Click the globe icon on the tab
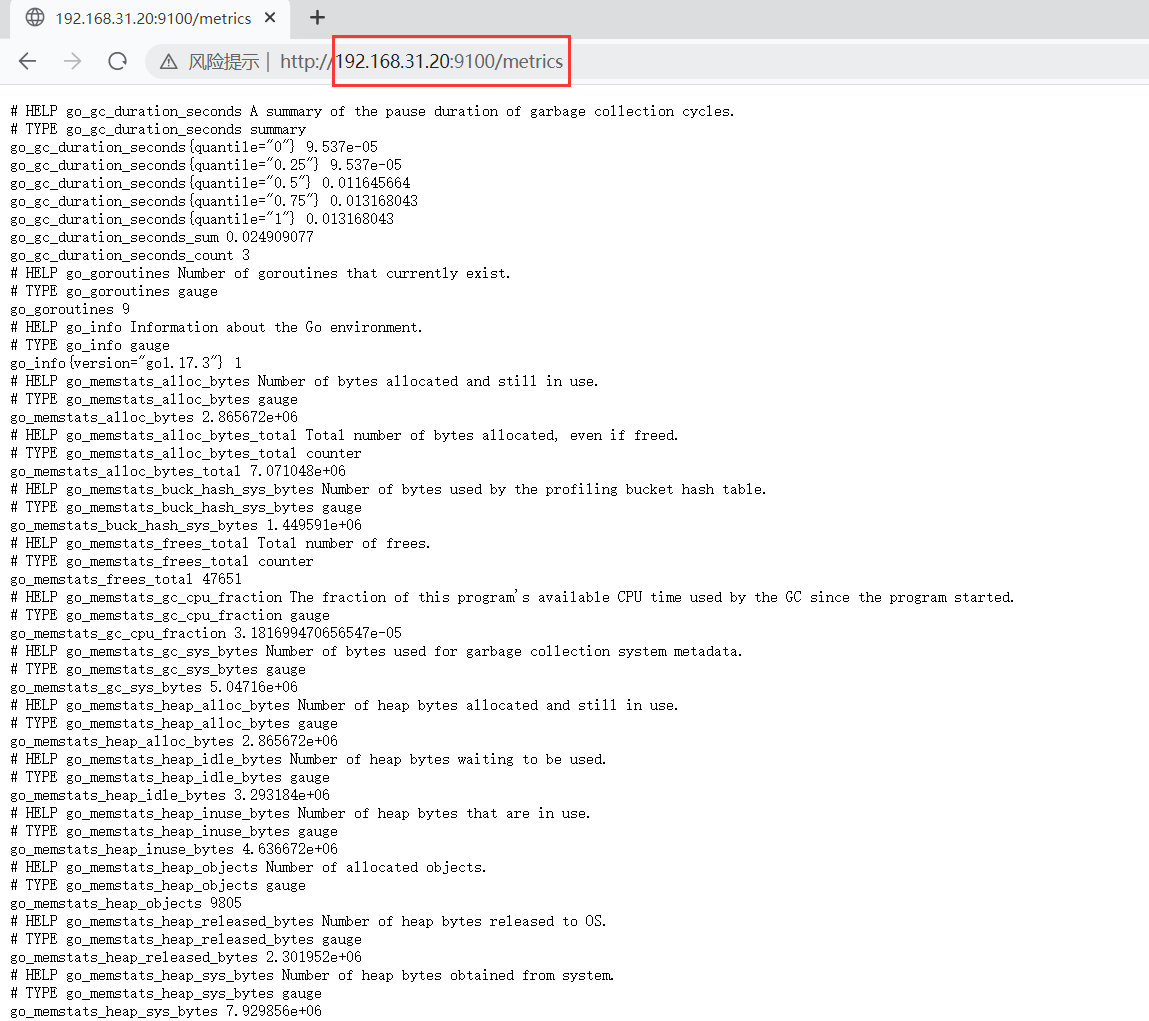 (34, 18)
